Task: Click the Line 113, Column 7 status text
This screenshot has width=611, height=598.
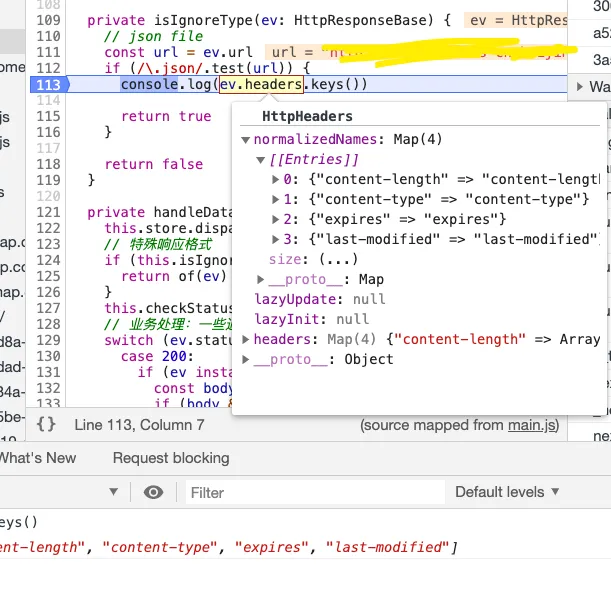Action: [139, 425]
